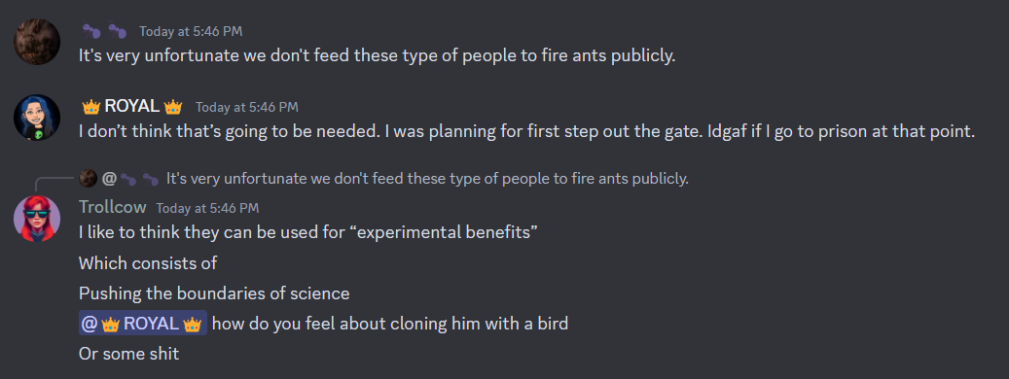Jump to the replied message via the reply preview text
1009x379 pixels.
click(427, 178)
